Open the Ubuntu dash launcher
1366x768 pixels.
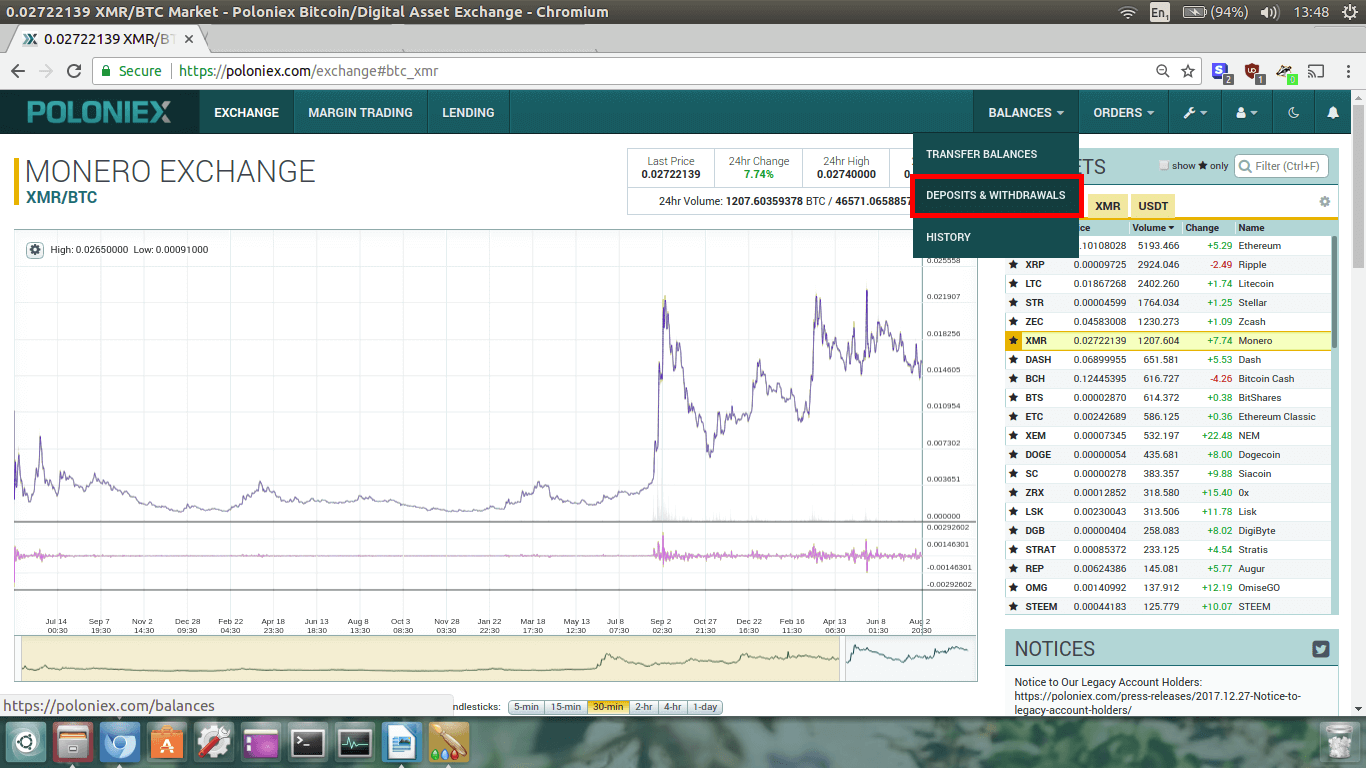pyautogui.click(x=26, y=744)
